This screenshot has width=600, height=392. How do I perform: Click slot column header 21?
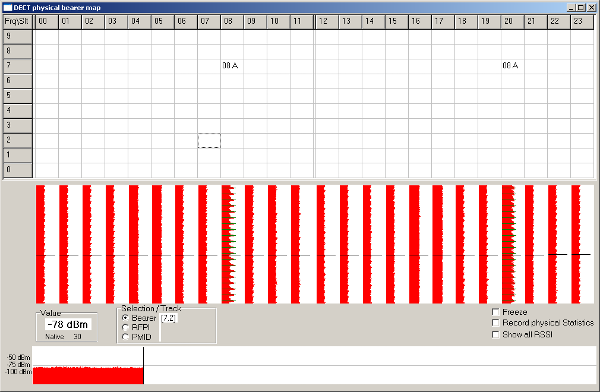pos(536,22)
